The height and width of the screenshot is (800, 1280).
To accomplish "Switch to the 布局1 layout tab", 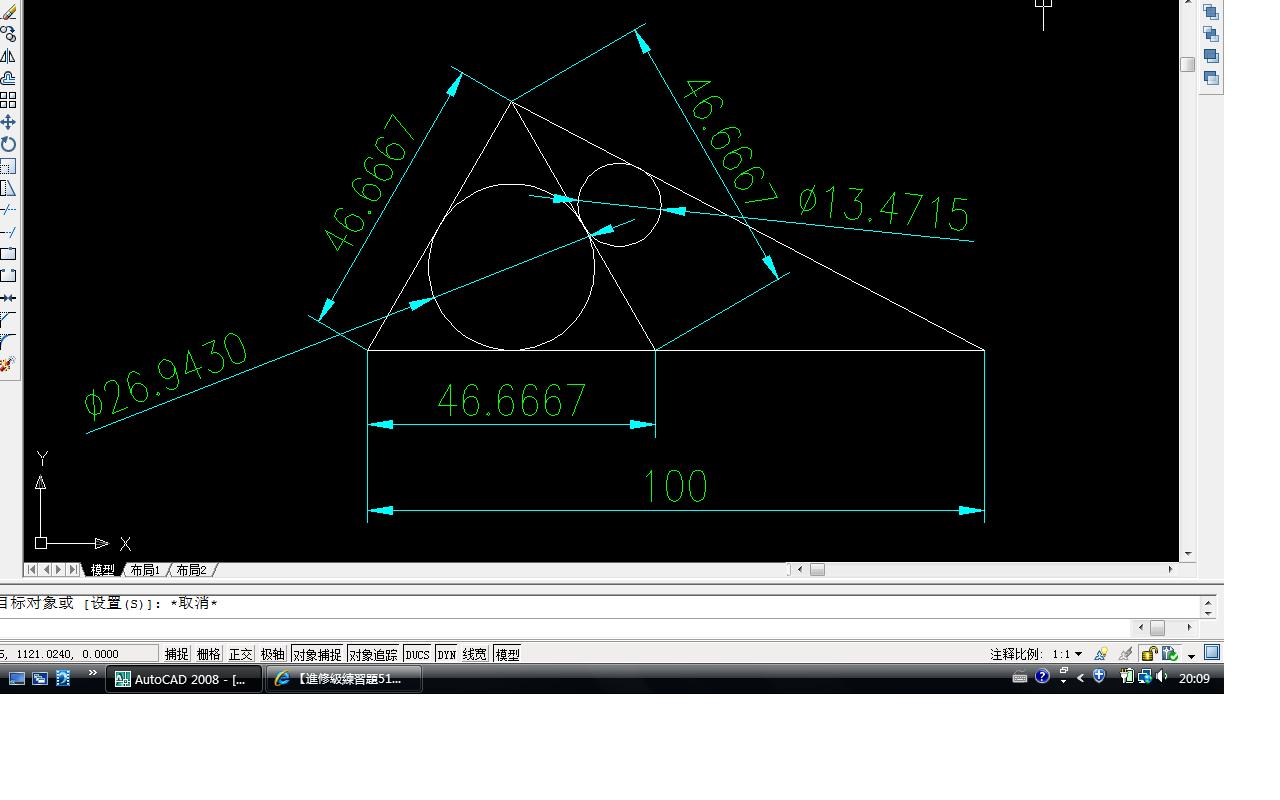I will pos(145,570).
